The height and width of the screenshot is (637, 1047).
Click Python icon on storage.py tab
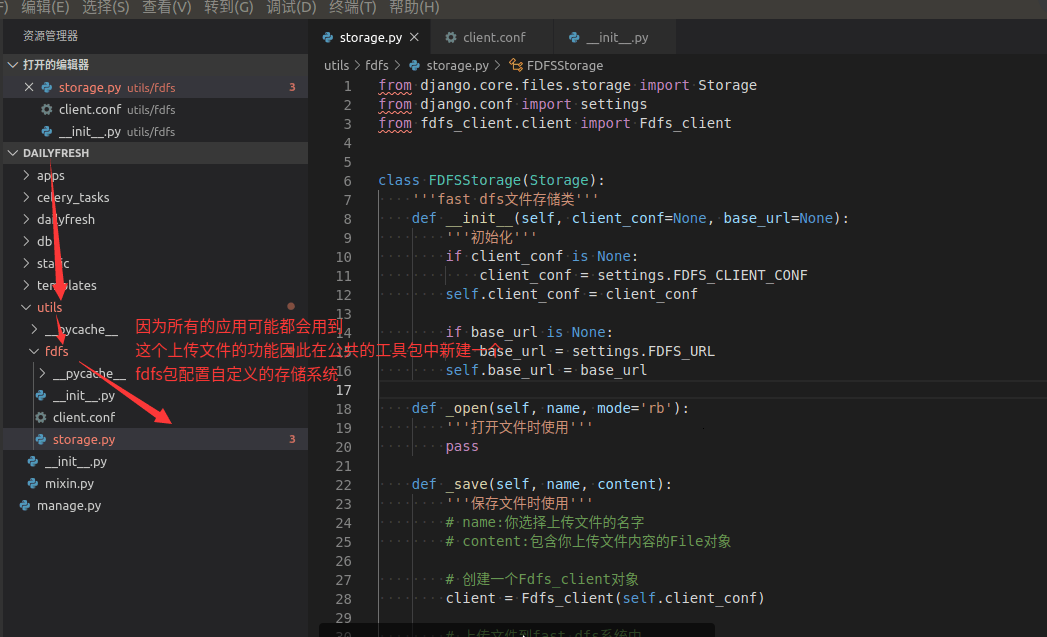[328, 37]
